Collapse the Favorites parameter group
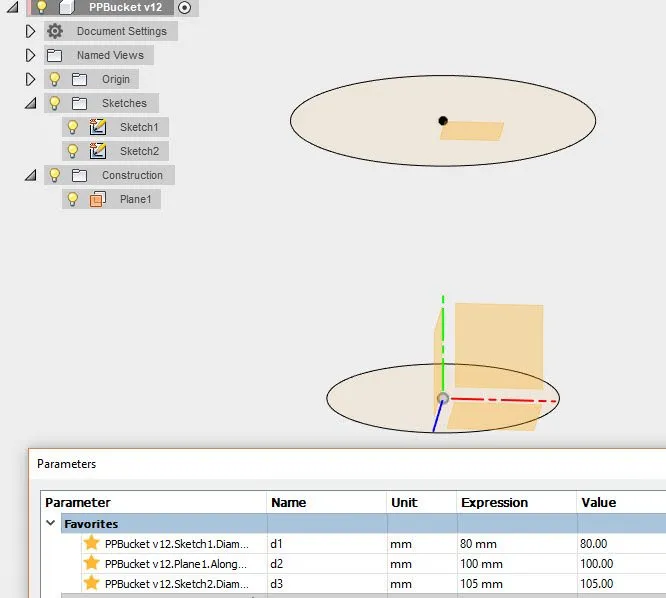Image resolution: width=666 pixels, height=598 pixels. pyautogui.click(x=51, y=523)
